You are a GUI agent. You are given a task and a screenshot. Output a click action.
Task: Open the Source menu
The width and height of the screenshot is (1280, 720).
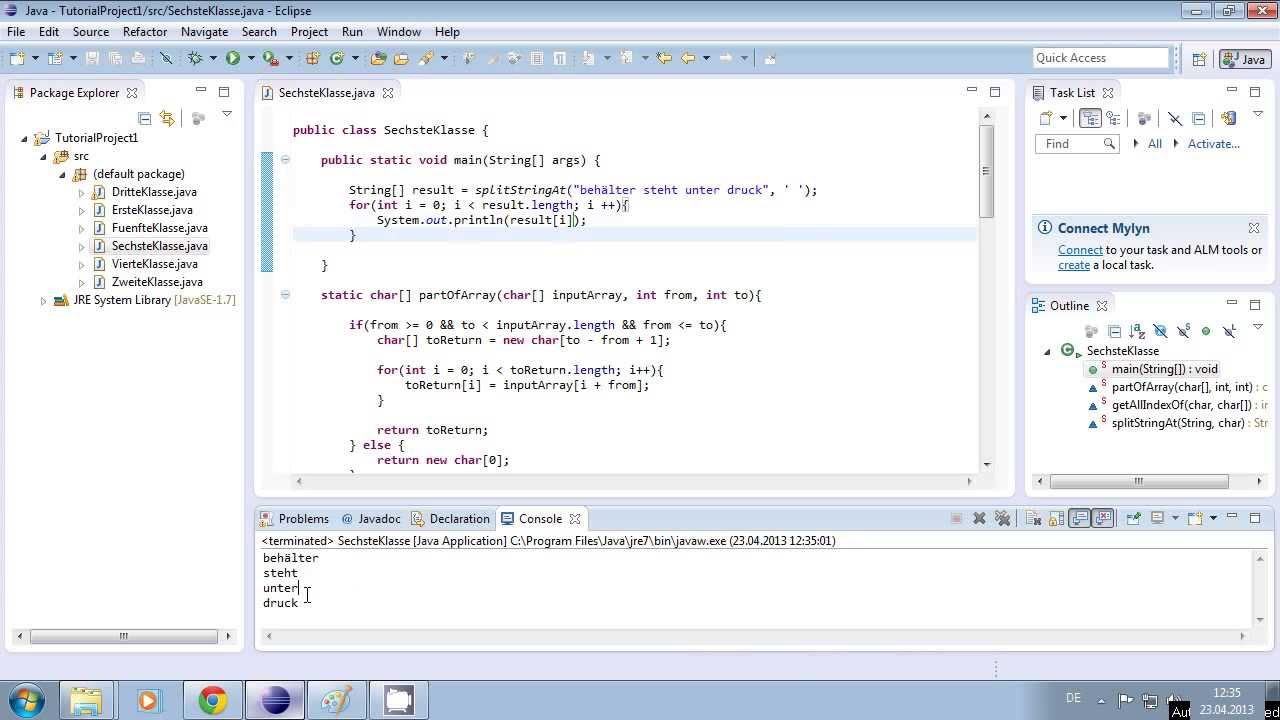[x=90, y=32]
